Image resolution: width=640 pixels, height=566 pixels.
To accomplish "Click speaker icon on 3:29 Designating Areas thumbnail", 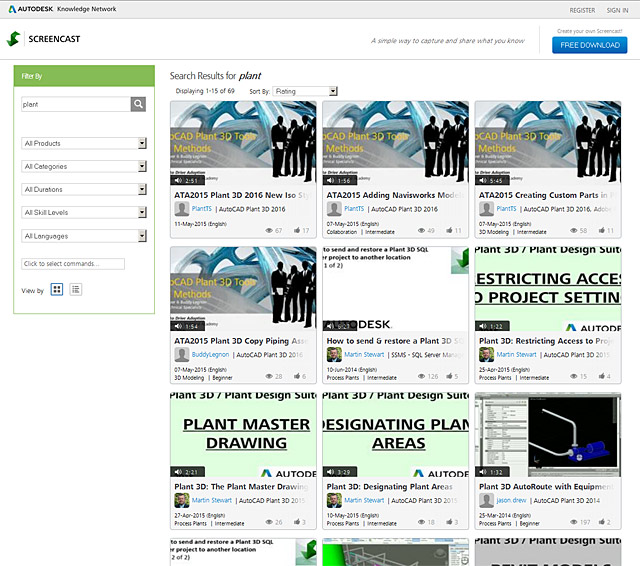I will point(331,472).
